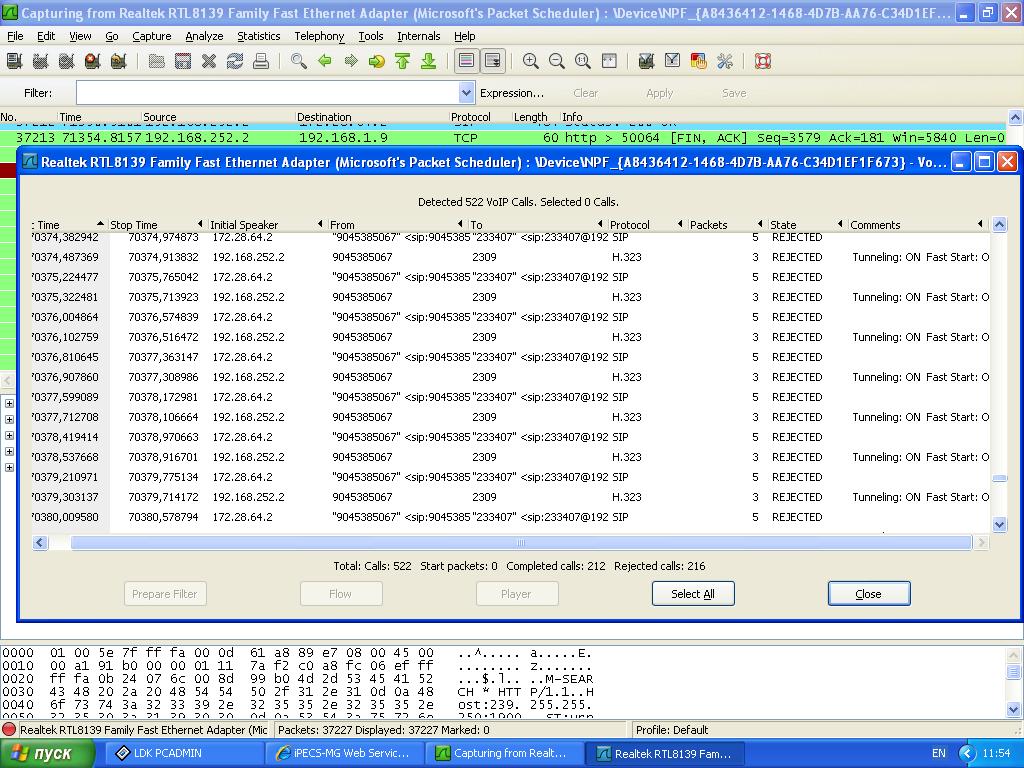The height and width of the screenshot is (768, 1024).
Task: Click the Go to first packet icon
Action: (402, 62)
